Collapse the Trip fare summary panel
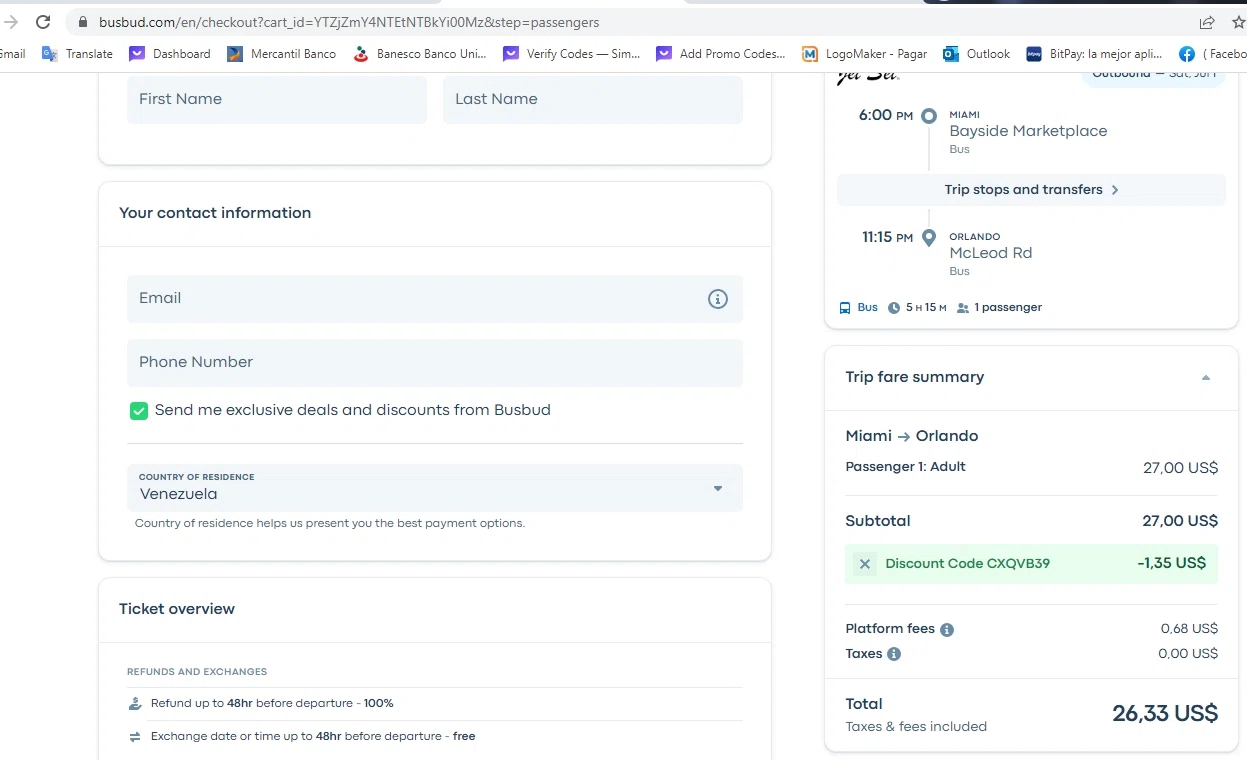 click(x=1206, y=378)
